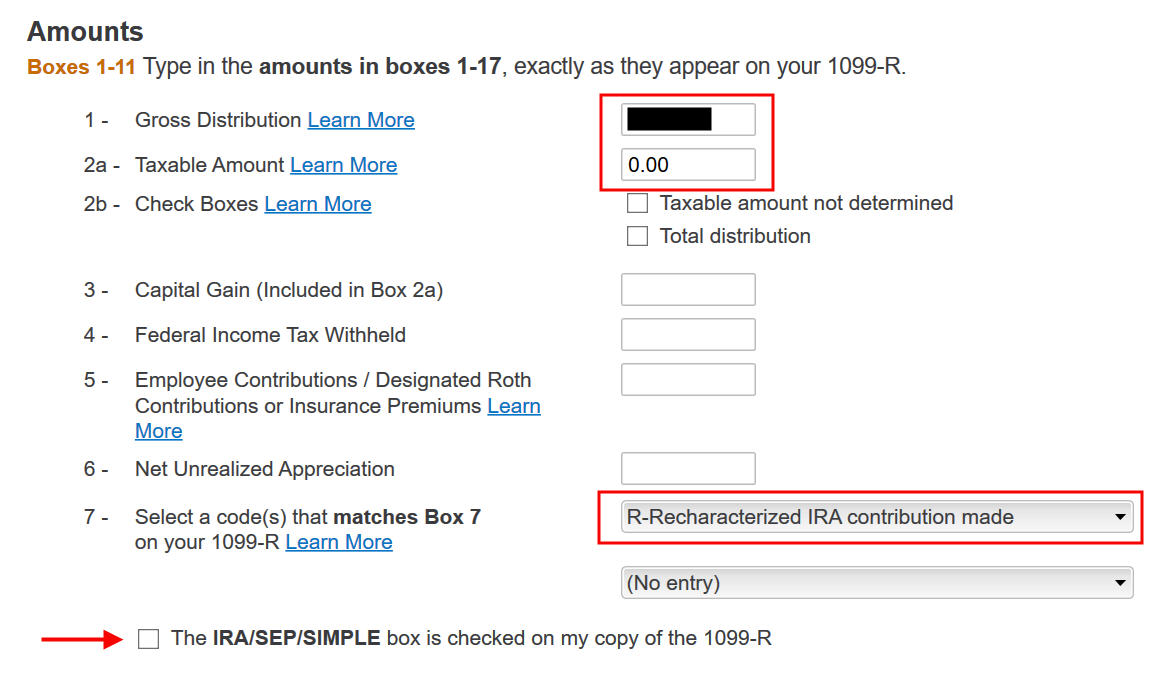Enable 'Taxable amount not determined' checkbox
Viewport: 1164px width, 674px height.
tap(637, 203)
